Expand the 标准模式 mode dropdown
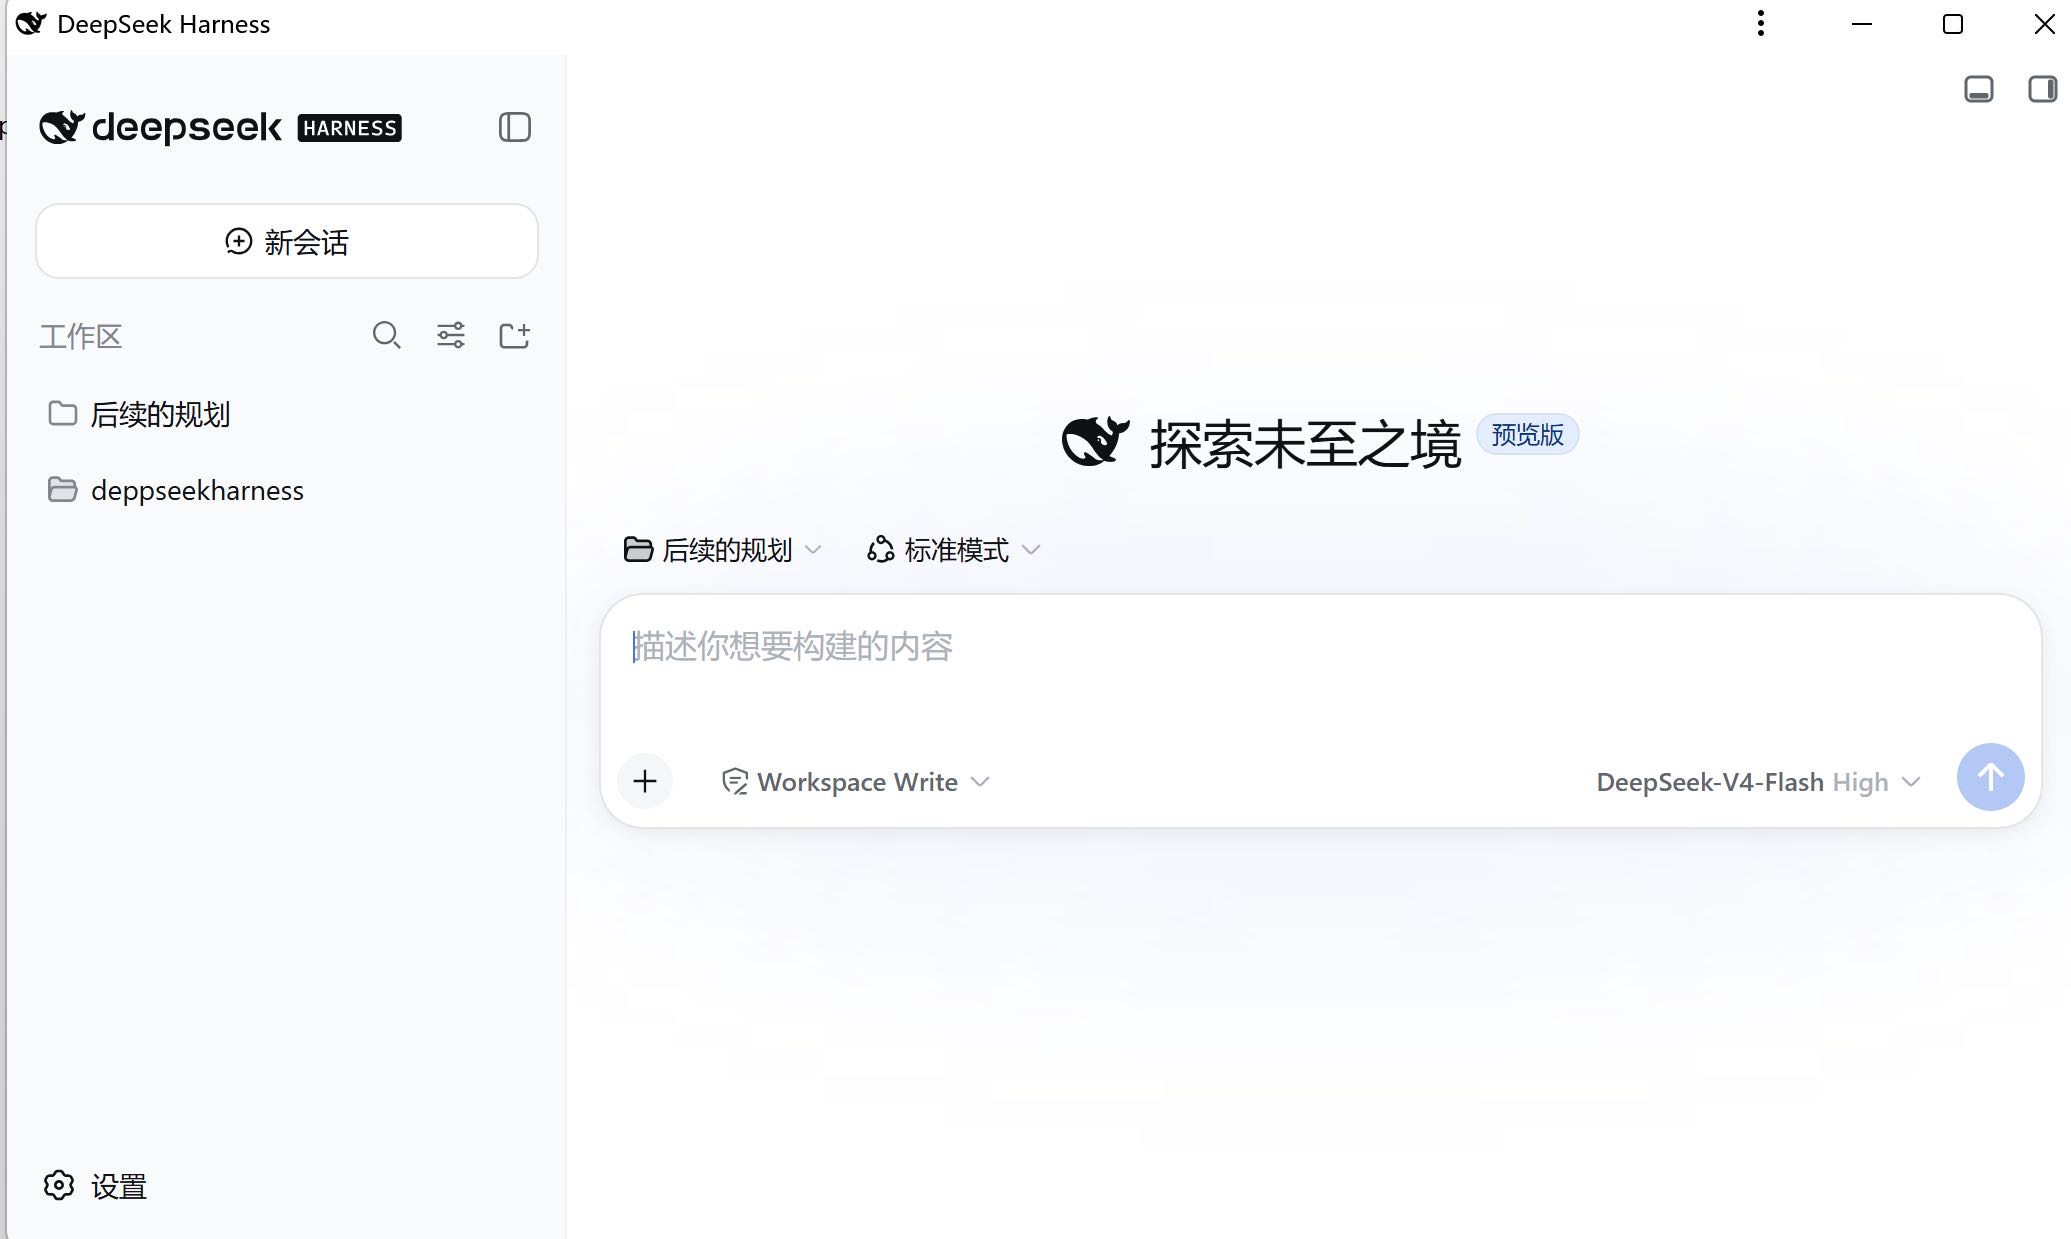This screenshot has width=2071, height=1239. [x=954, y=550]
